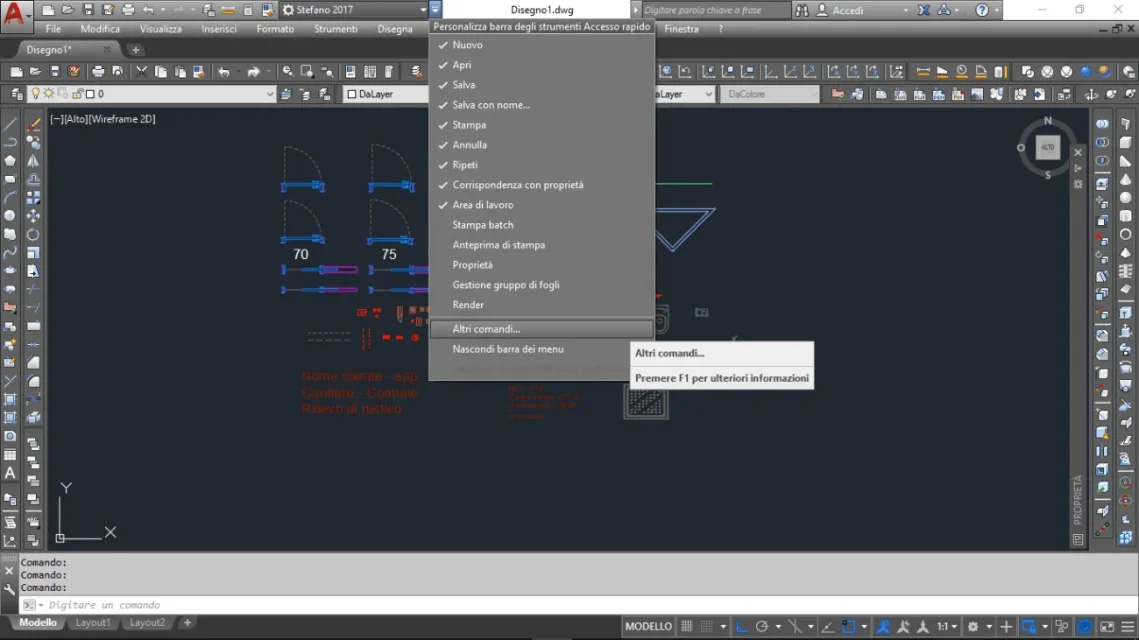
Task: Open the Modifica menu
Action: pyautogui.click(x=100, y=29)
